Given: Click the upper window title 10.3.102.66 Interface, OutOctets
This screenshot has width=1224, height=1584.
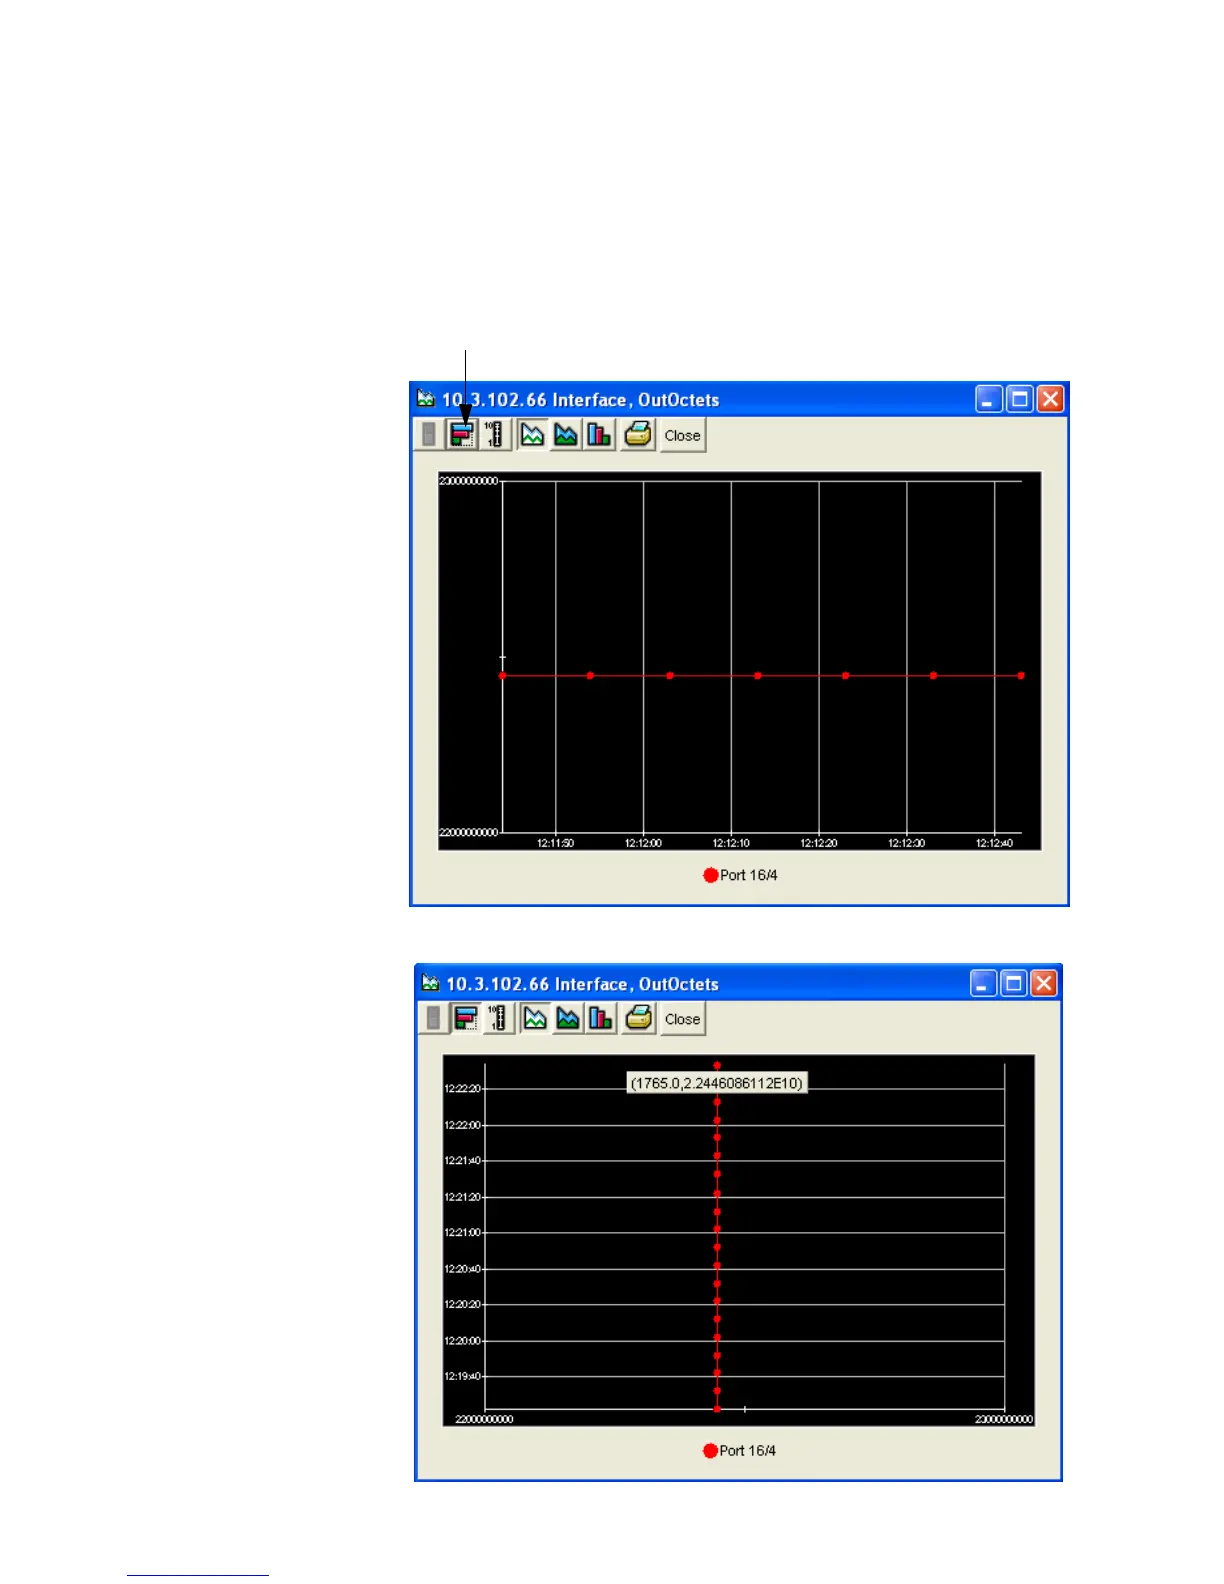Looking at the screenshot, I should point(580,400).
